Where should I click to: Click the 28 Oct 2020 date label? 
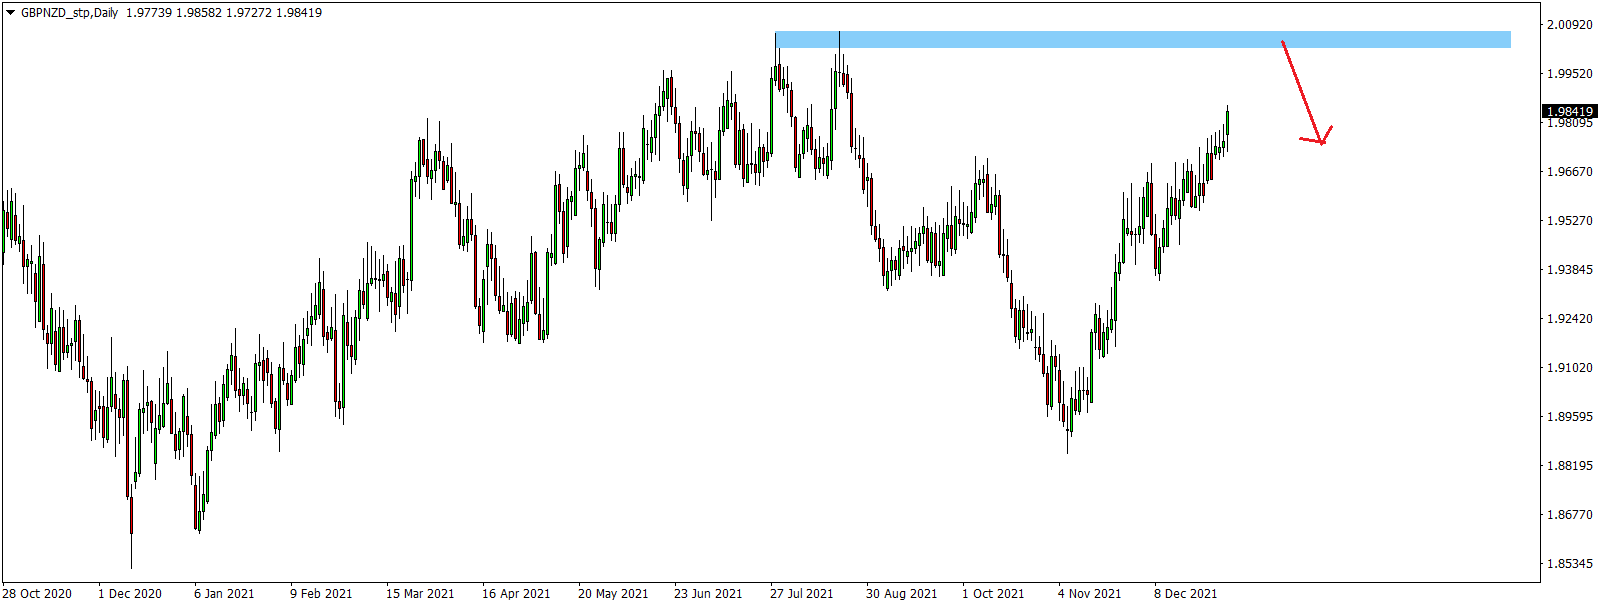pyautogui.click(x=37, y=594)
